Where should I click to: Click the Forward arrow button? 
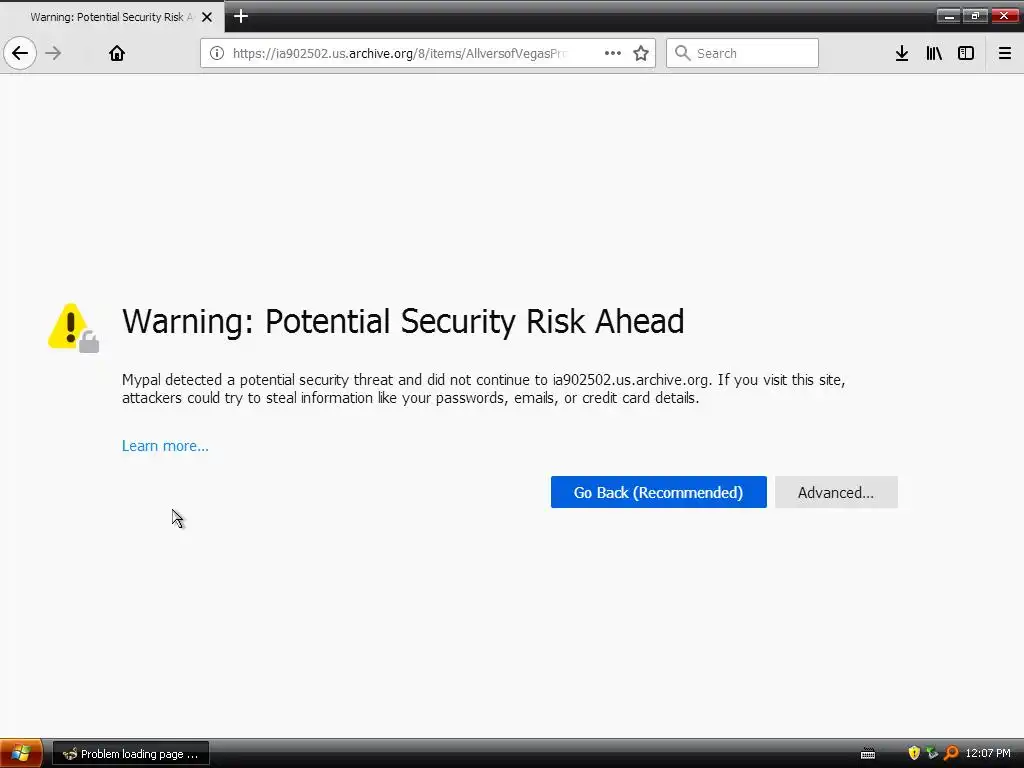(54, 53)
